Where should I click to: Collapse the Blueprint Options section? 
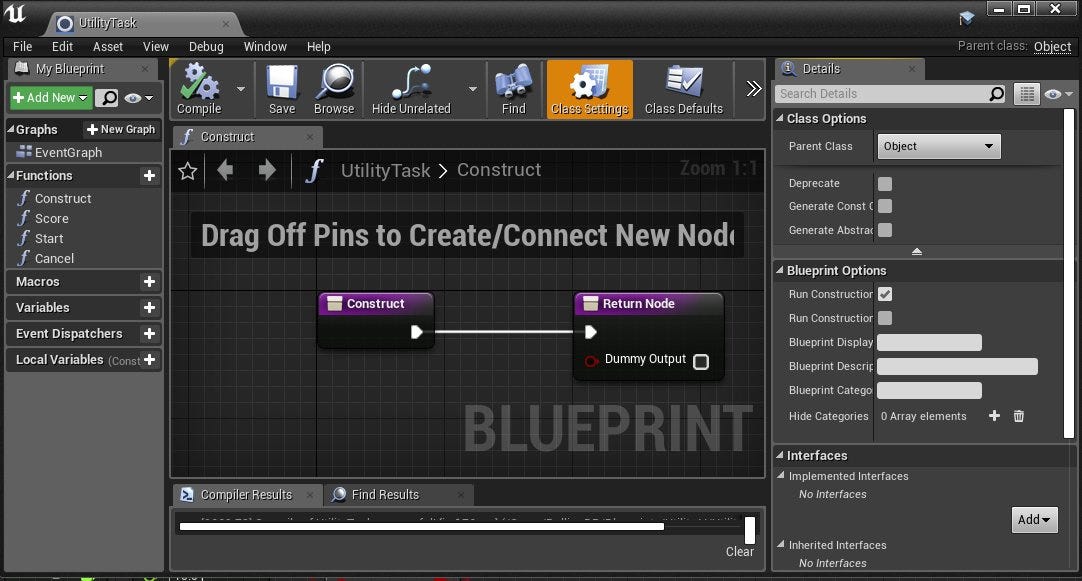[779, 270]
